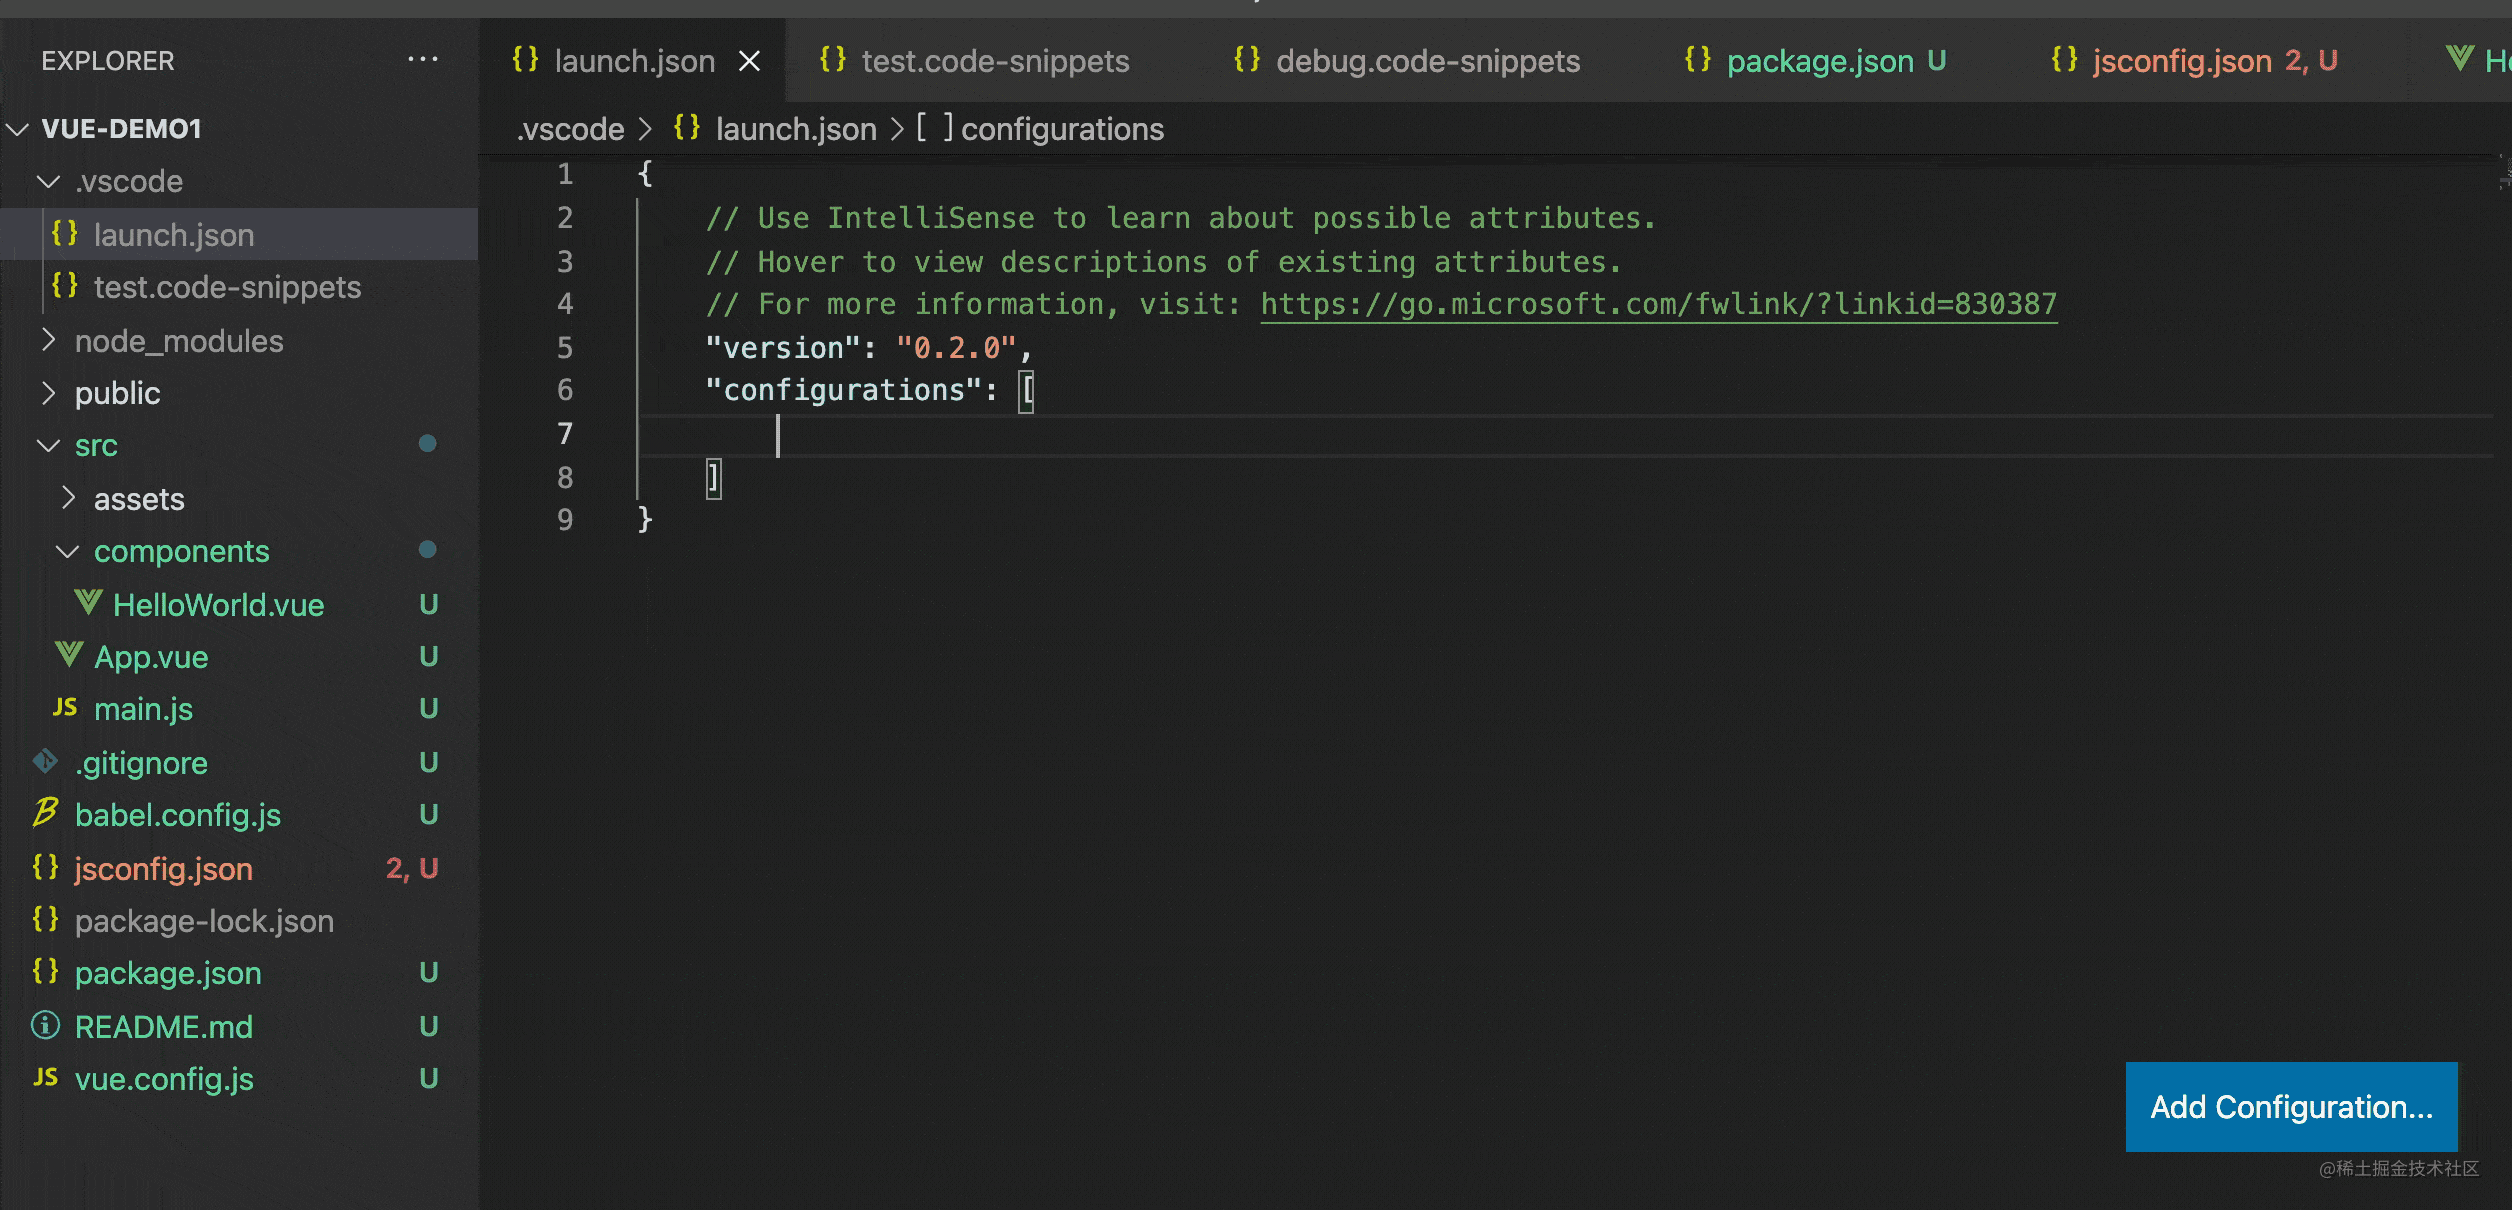Image resolution: width=2512 pixels, height=1210 pixels.
Task: Click the JS icon next to main.js
Action: 65,708
